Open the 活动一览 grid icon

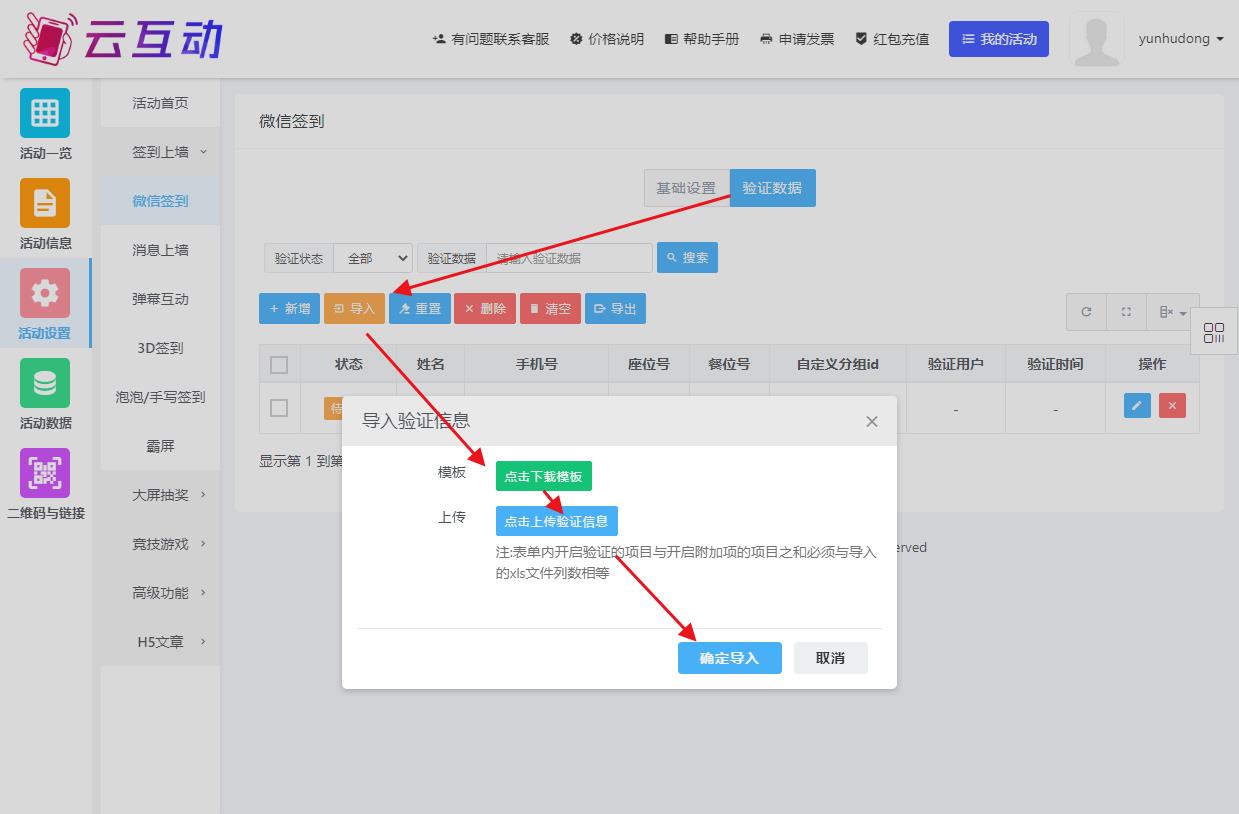coord(45,113)
